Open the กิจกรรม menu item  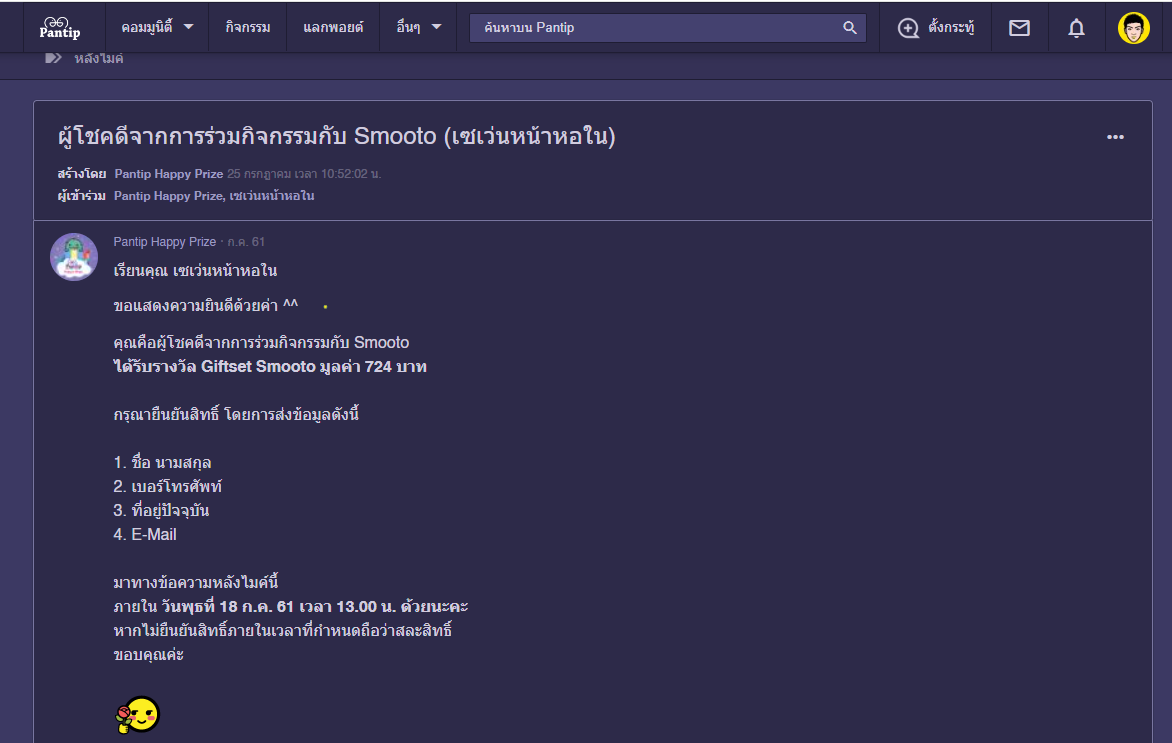[x=247, y=28]
